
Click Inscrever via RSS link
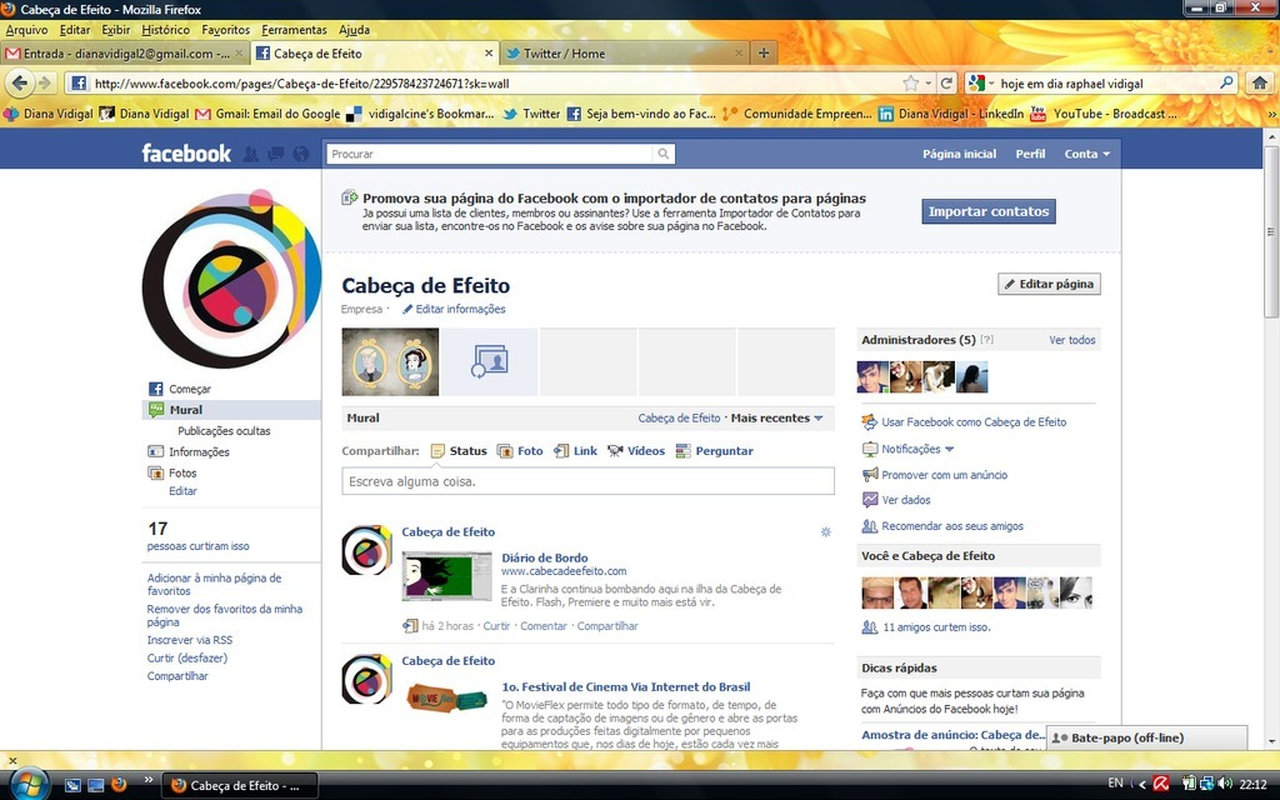[190, 640]
